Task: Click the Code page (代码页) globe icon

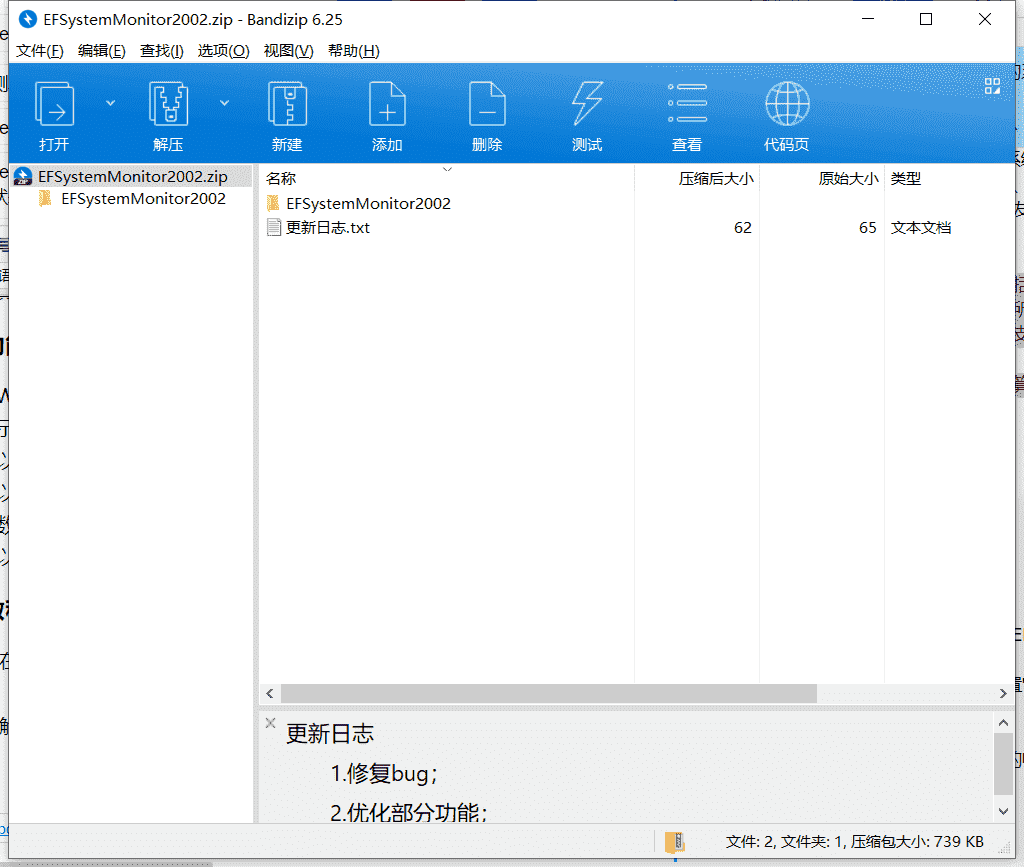Action: pyautogui.click(x=787, y=104)
